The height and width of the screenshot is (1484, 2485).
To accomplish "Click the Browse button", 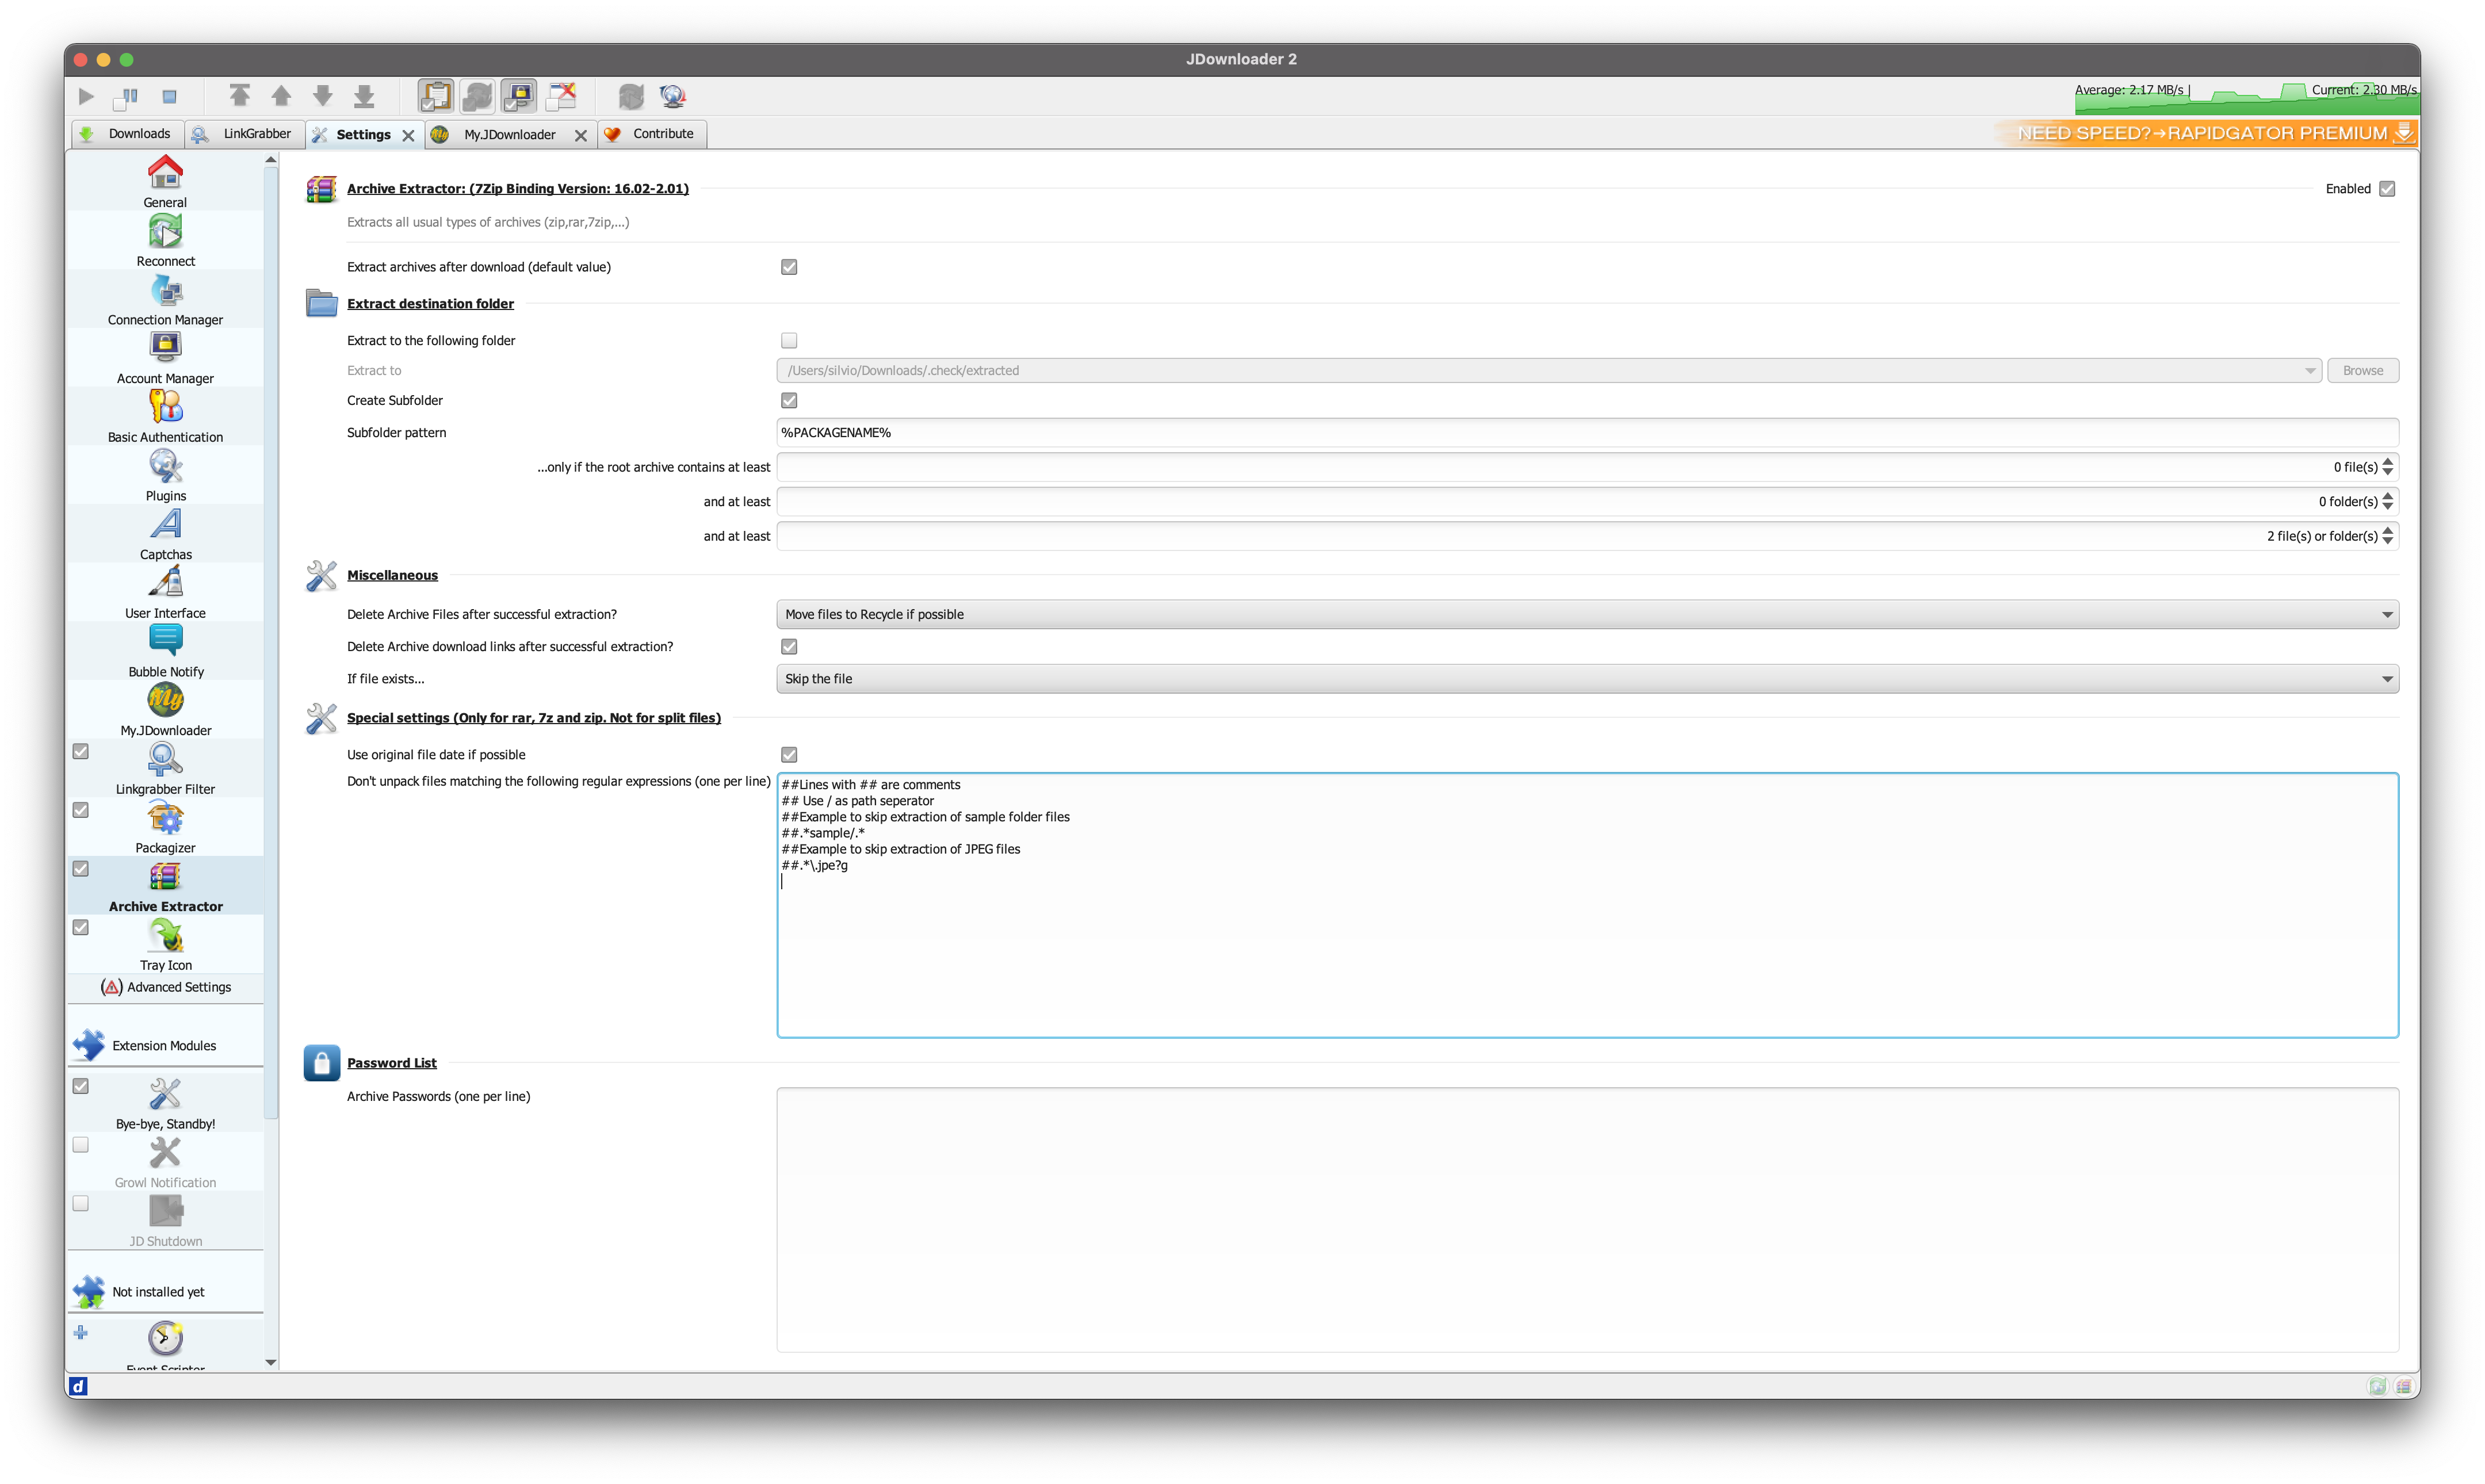I will point(2362,371).
